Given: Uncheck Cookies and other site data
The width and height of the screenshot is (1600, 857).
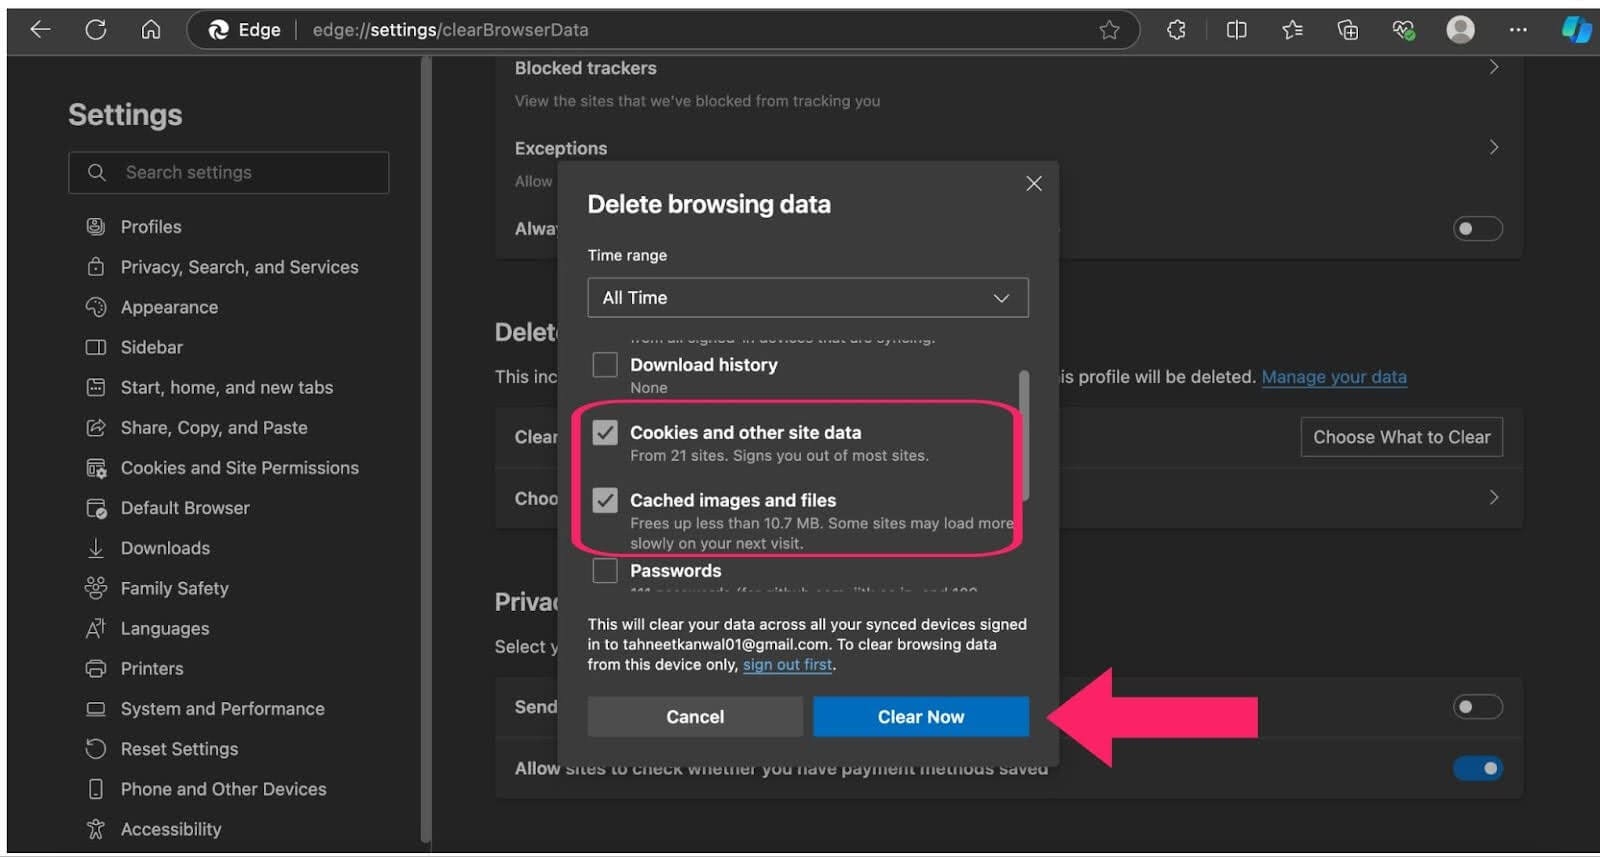Looking at the screenshot, I should 605,432.
